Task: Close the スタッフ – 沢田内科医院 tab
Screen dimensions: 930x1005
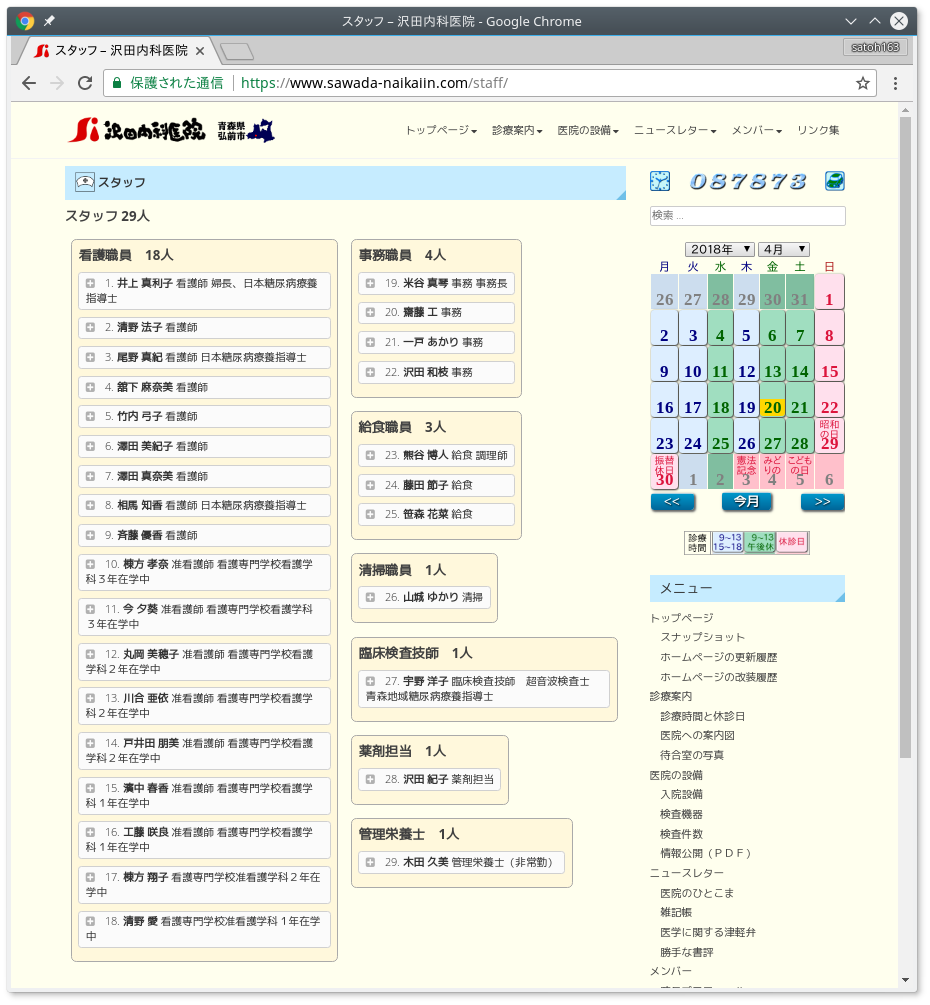Action: pyautogui.click(x=200, y=51)
